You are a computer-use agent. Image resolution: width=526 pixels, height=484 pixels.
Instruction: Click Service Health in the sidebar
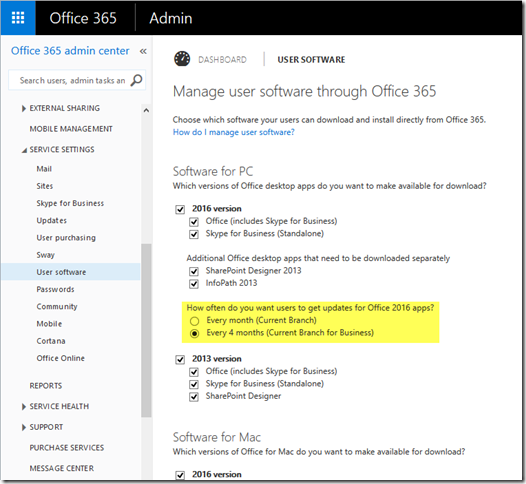click(x=59, y=407)
